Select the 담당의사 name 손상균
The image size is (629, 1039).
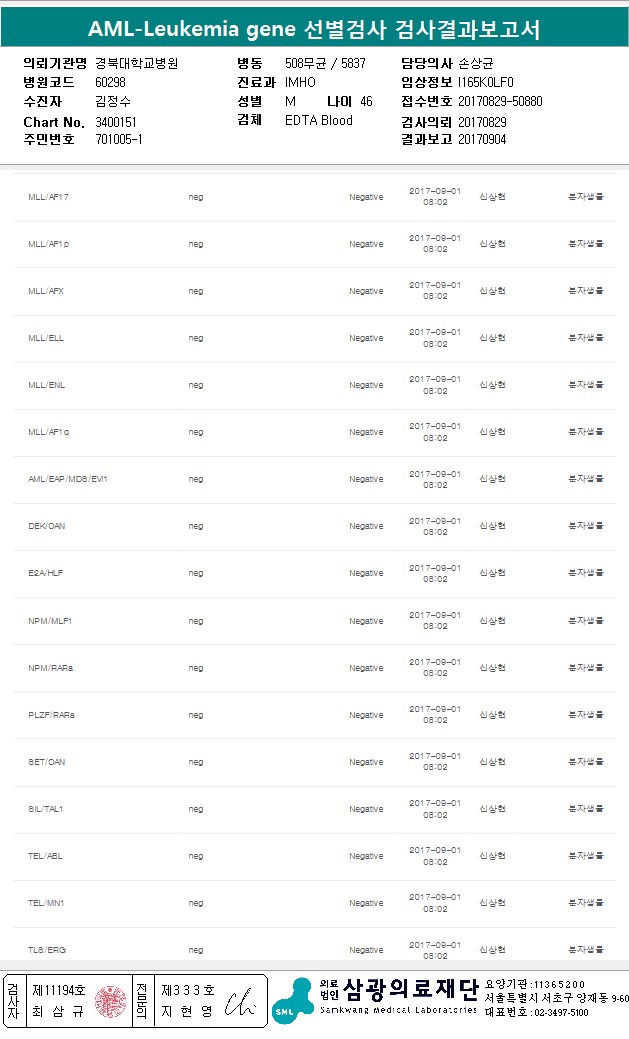476,64
